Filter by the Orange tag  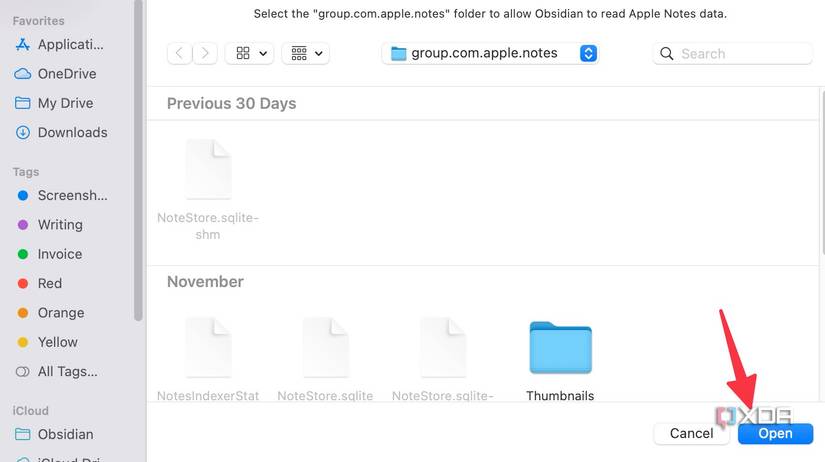tap(51, 313)
